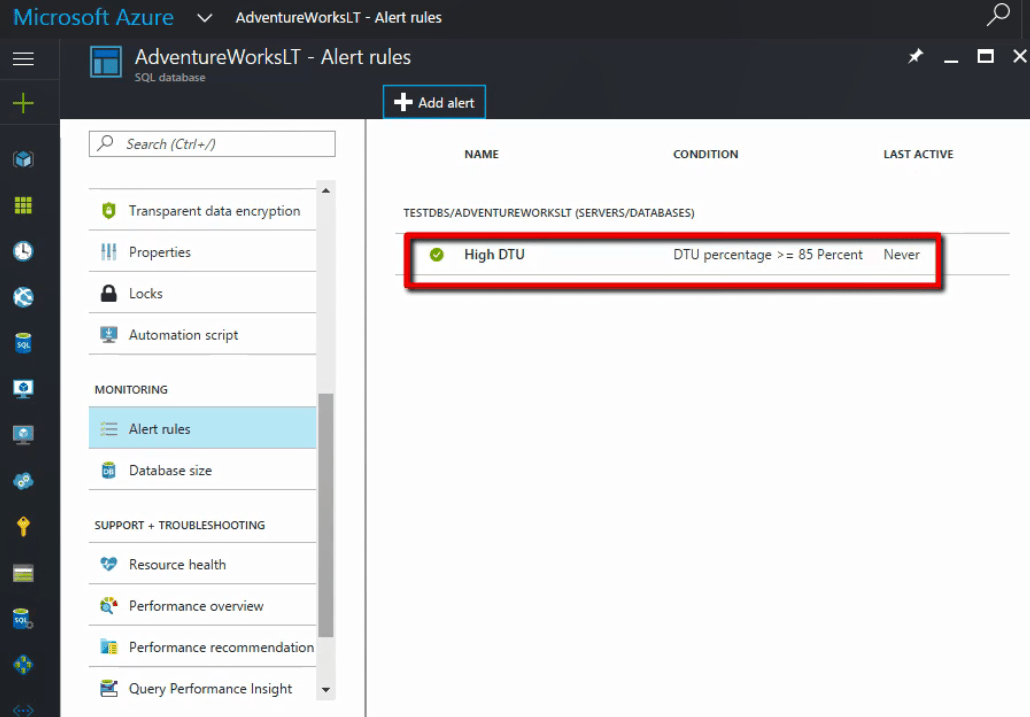Open the yellow key icon in sidebar
Image resolution: width=1030 pixels, height=717 pixels.
[23, 526]
